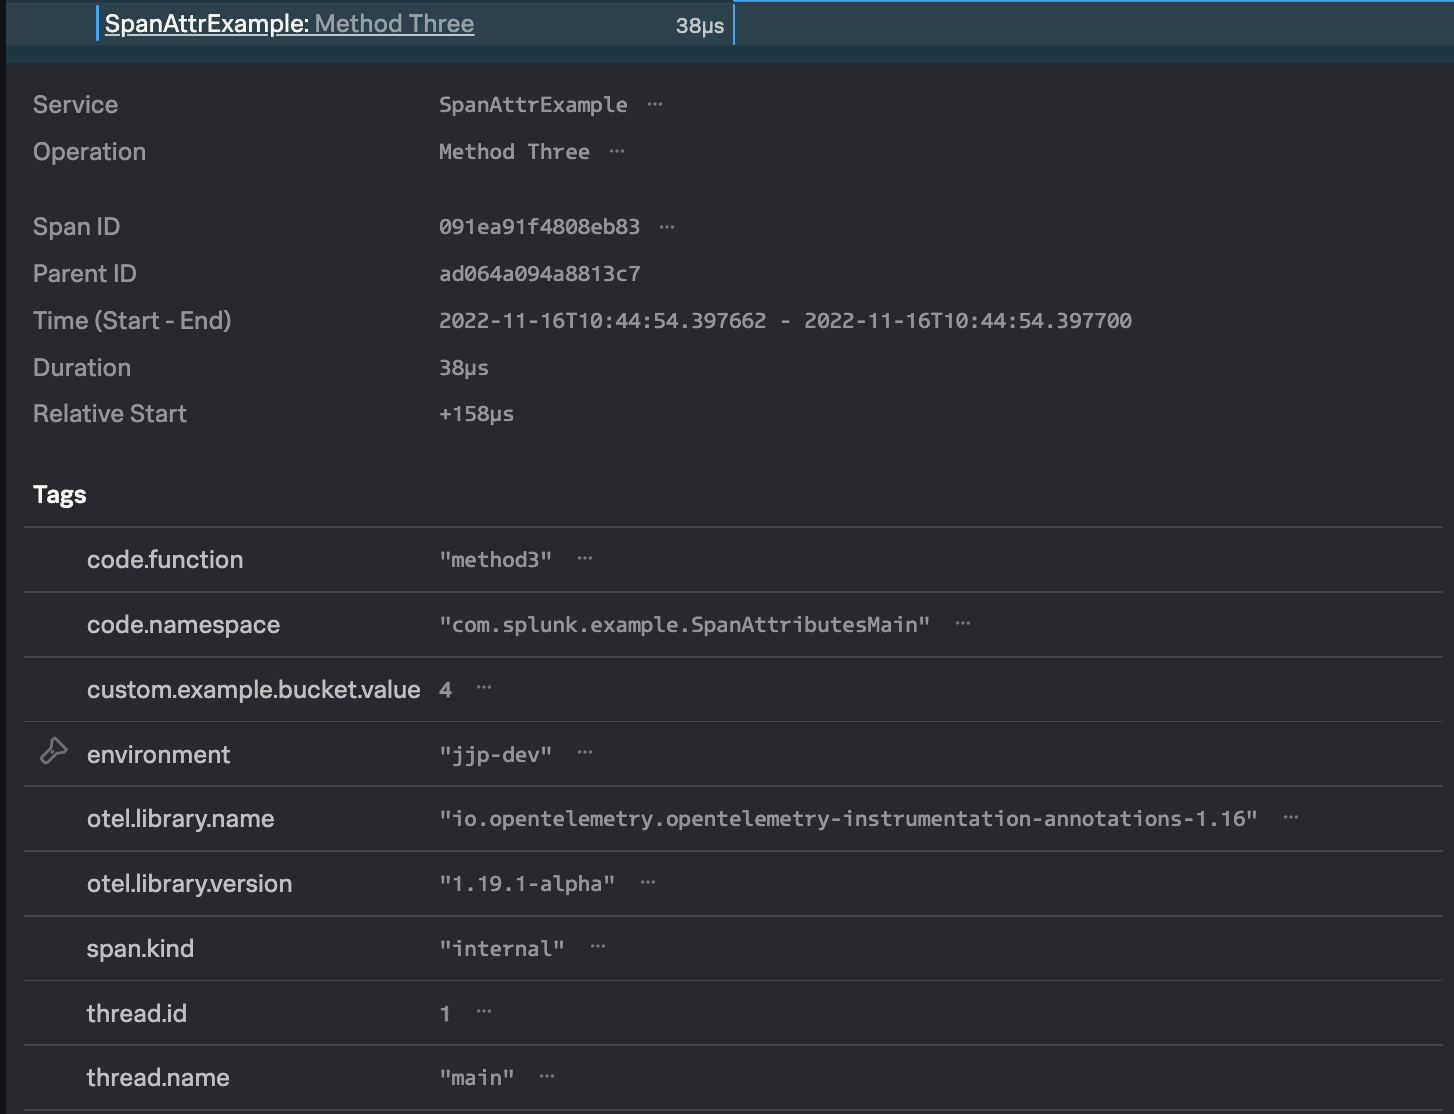1454x1114 pixels.
Task: Click the ellipsis beside code.namespace value
Action: pyautogui.click(x=962, y=624)
